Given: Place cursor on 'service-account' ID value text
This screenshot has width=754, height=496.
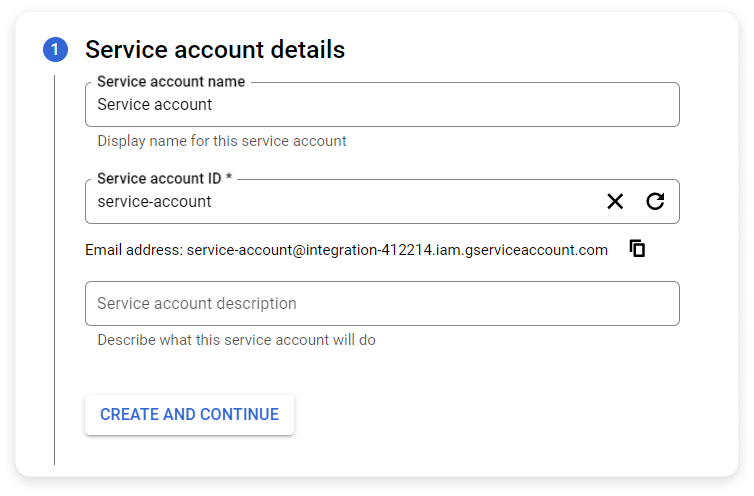Looking at the screenshot, I should tap(154, 202).
